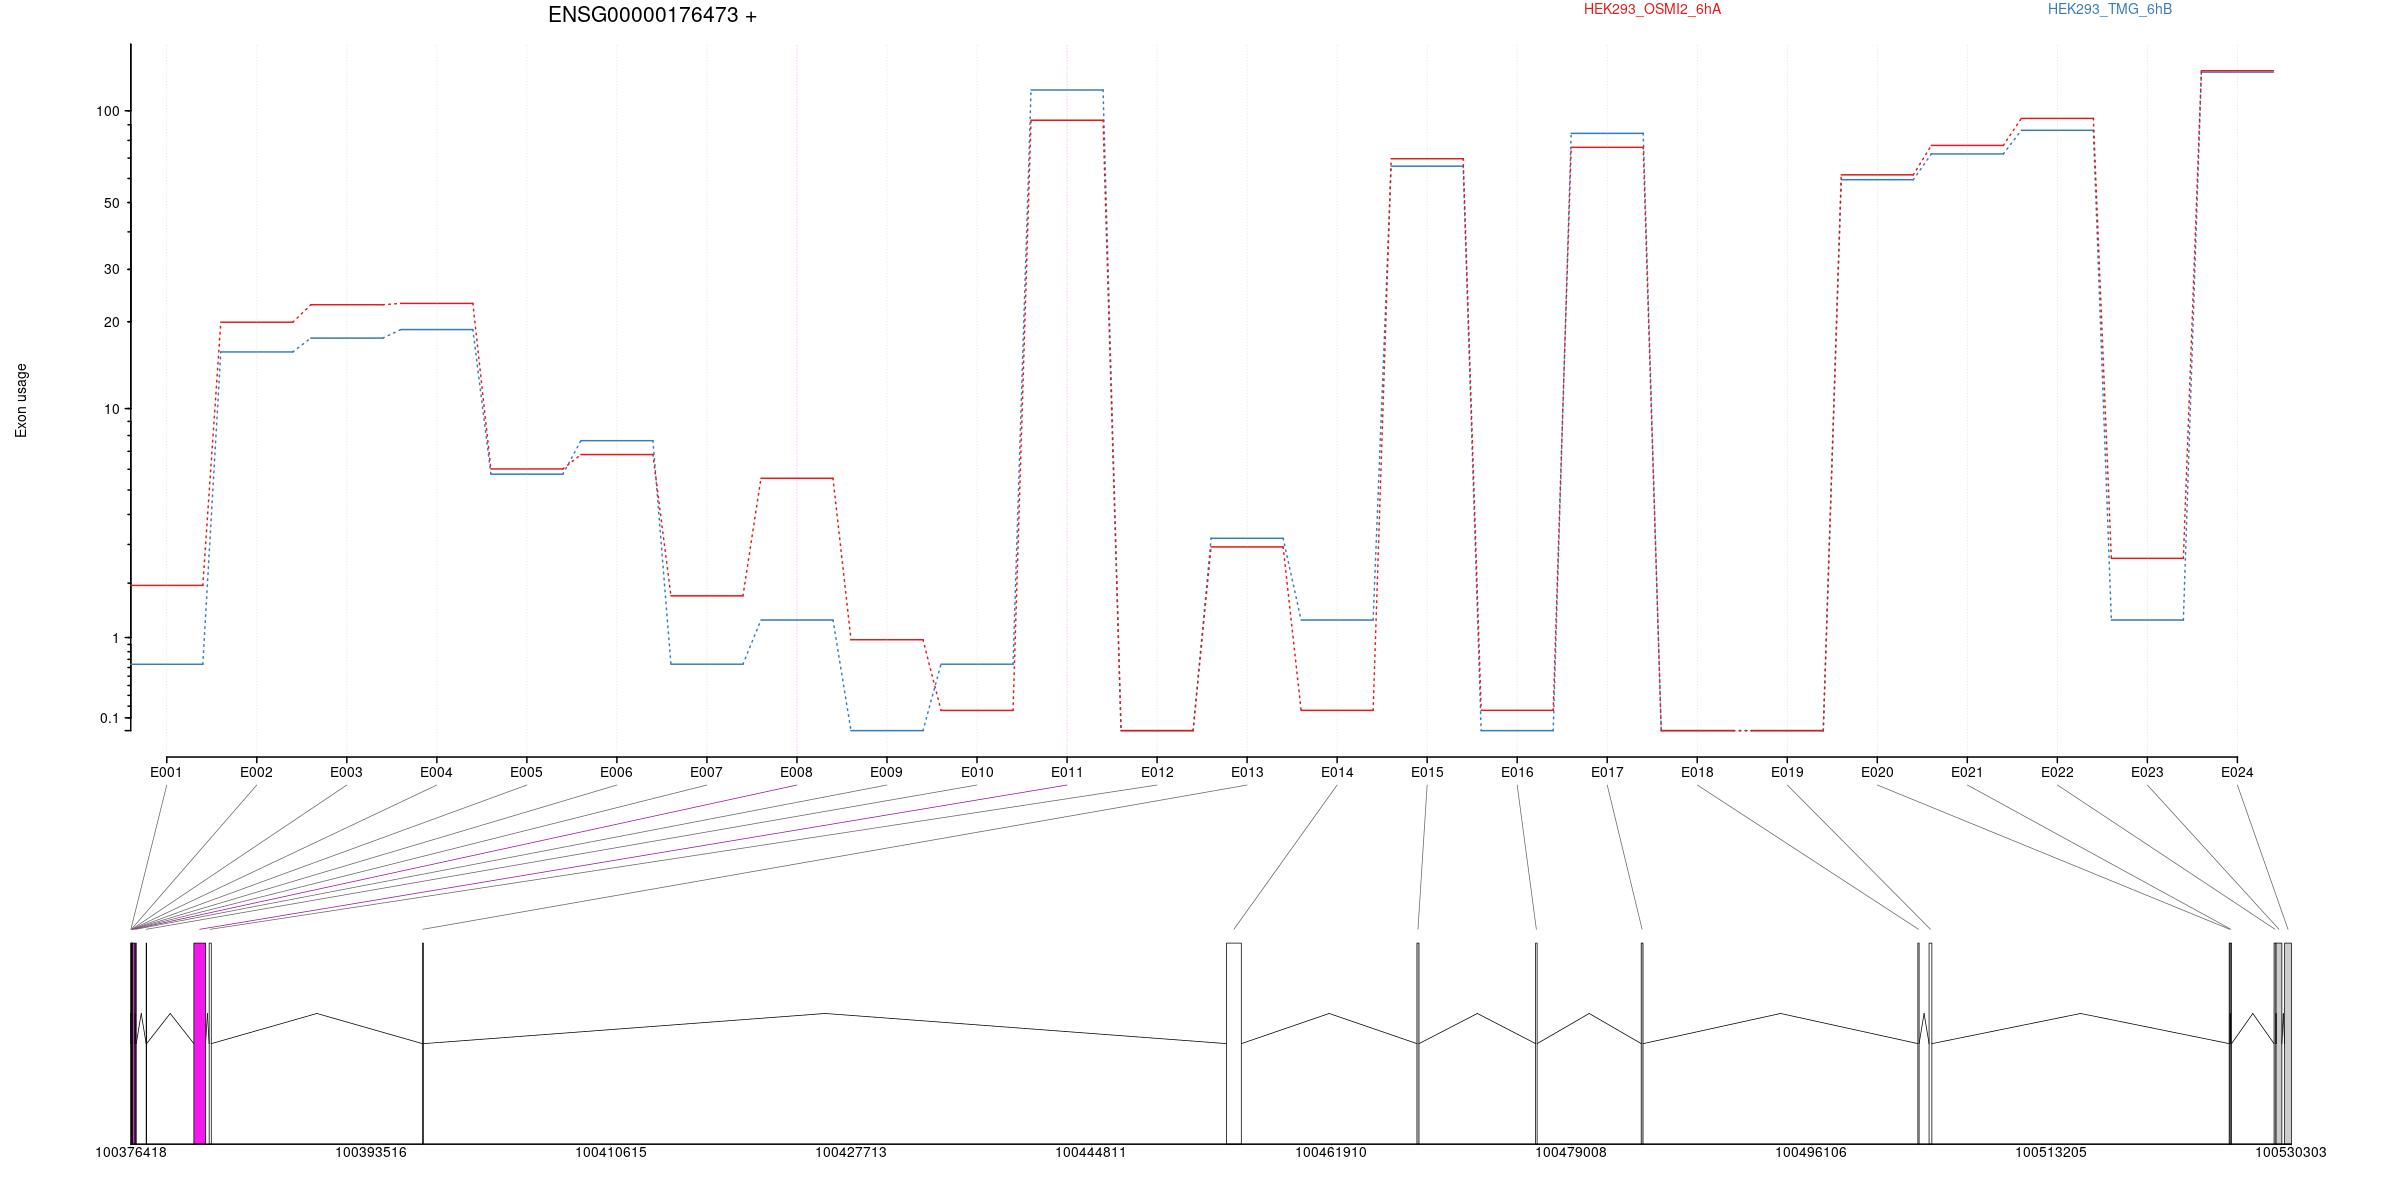Select exon label E015

click(x=1427, y=772)
